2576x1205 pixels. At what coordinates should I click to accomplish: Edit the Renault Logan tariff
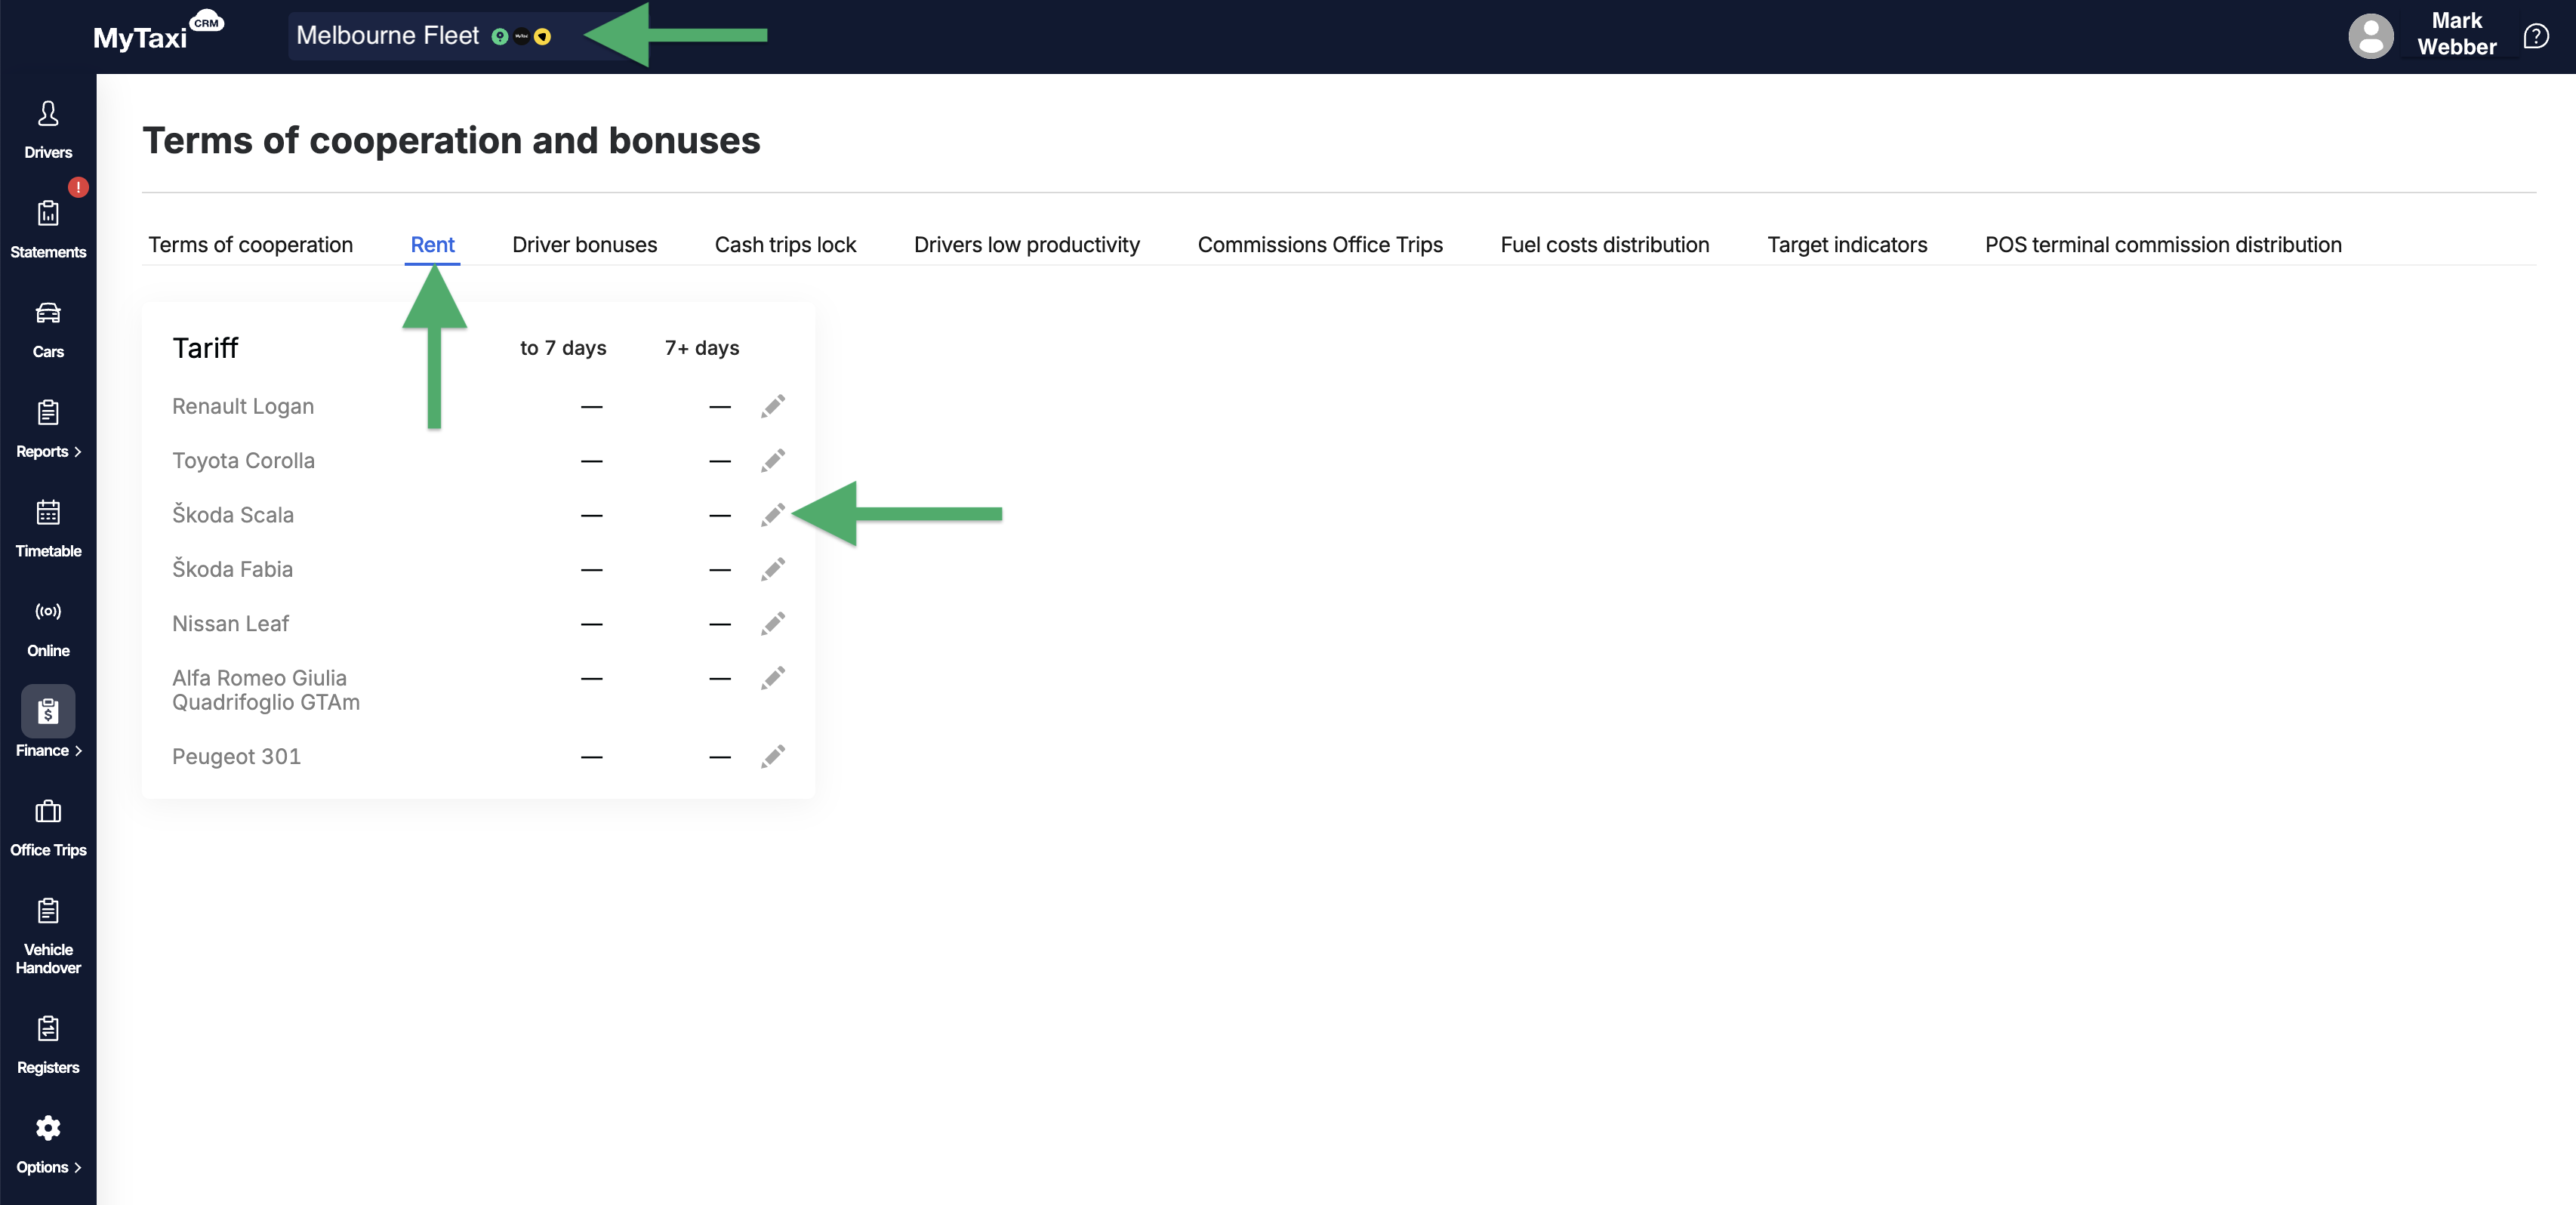tap(773, 406)
